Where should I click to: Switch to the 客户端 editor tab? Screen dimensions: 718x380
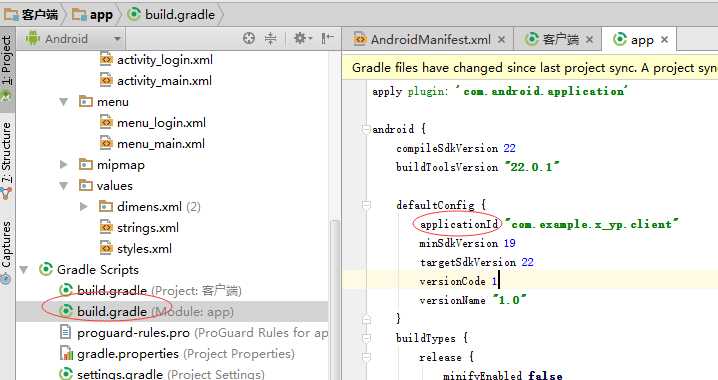click(559, 40)
